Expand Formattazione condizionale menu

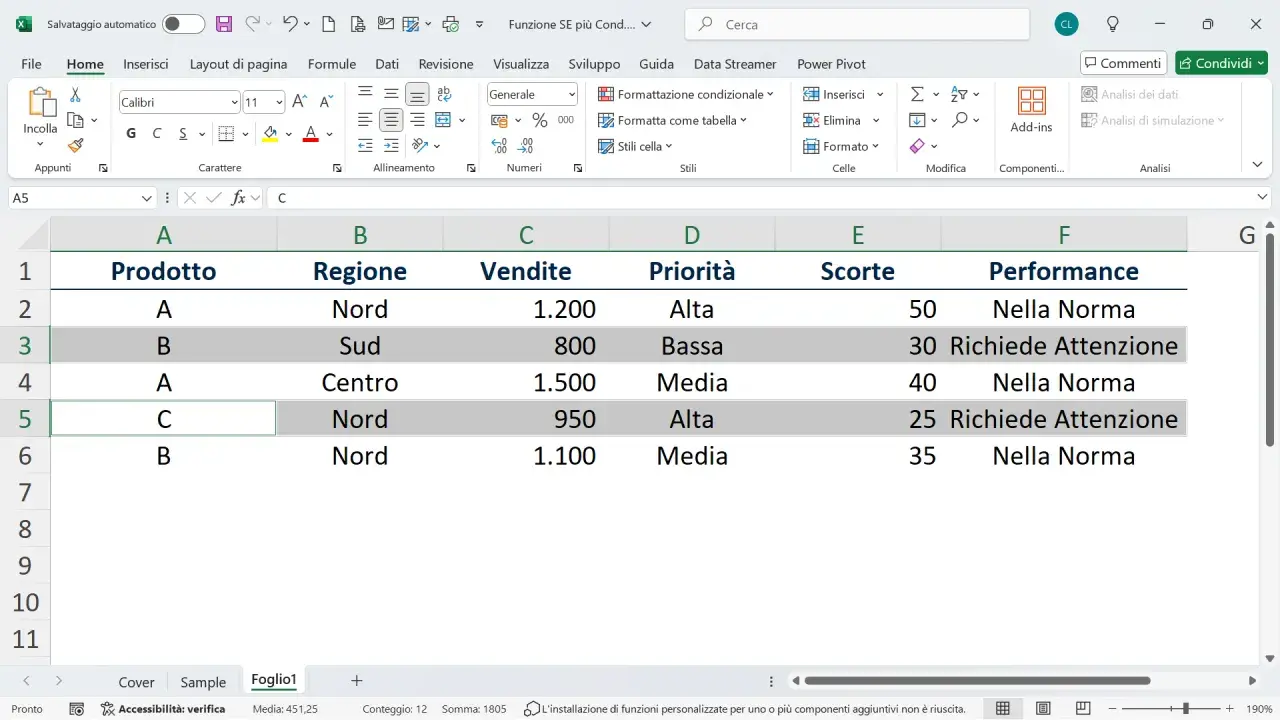[x=686, y=94]
